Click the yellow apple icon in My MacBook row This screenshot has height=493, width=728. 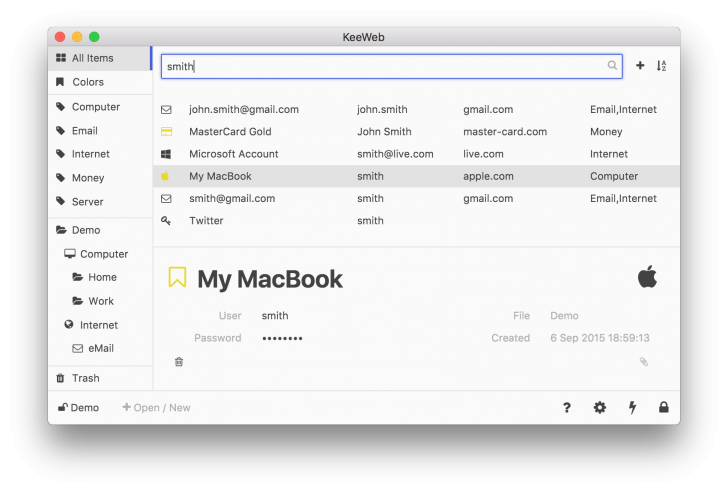point(165,176)
